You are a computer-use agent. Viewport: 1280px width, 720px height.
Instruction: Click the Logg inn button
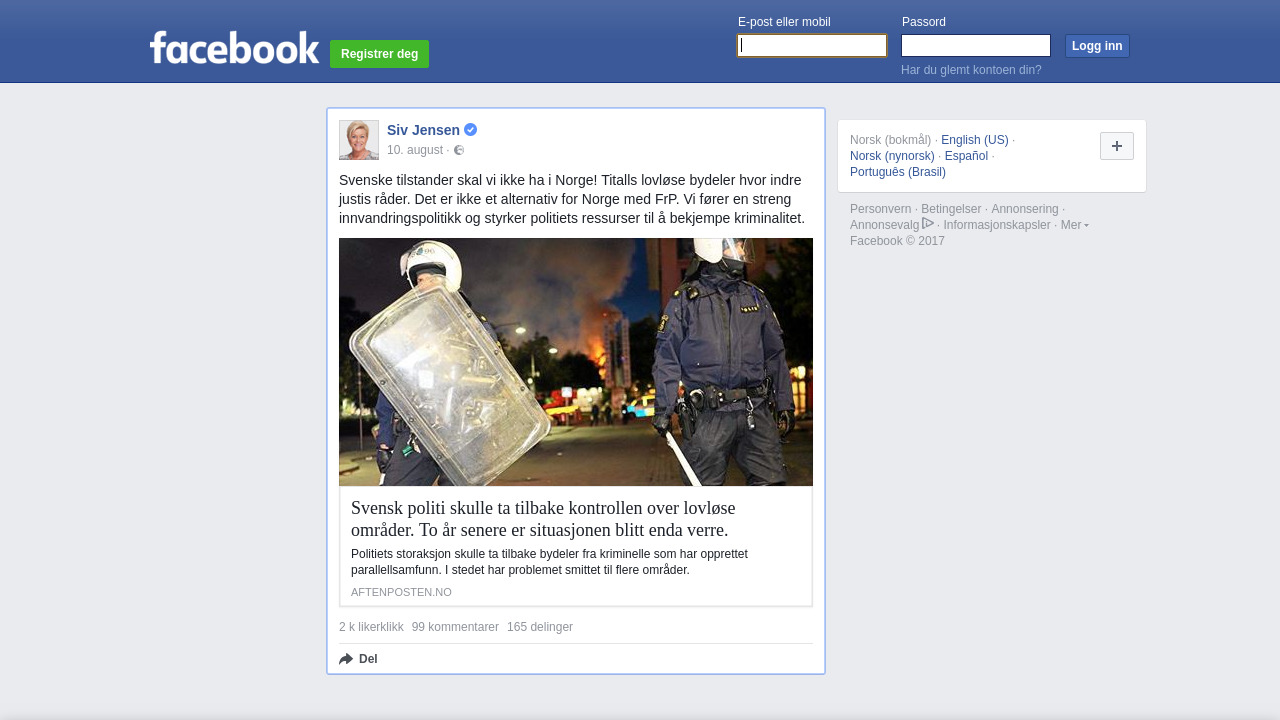coord(1097,46)
